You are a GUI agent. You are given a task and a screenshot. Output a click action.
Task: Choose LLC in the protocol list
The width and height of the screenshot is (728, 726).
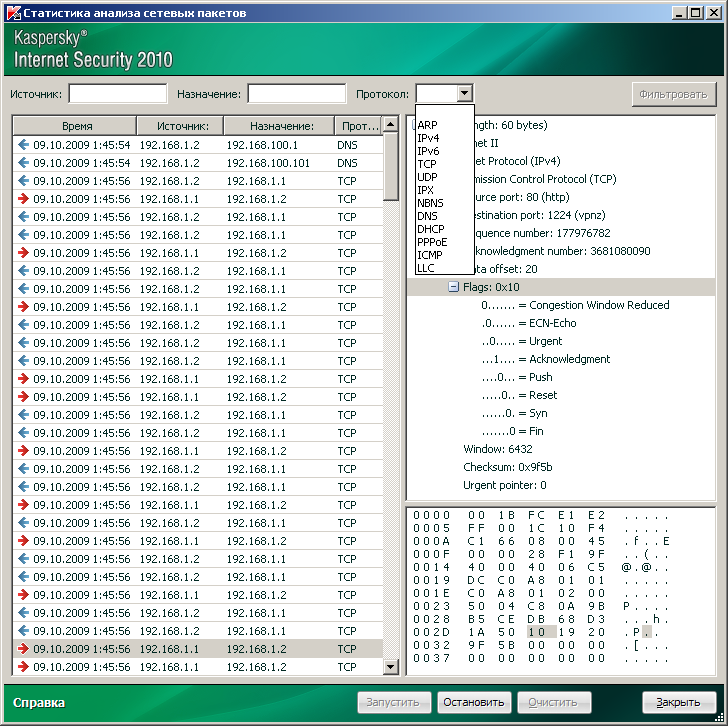(x=426, y=268)
